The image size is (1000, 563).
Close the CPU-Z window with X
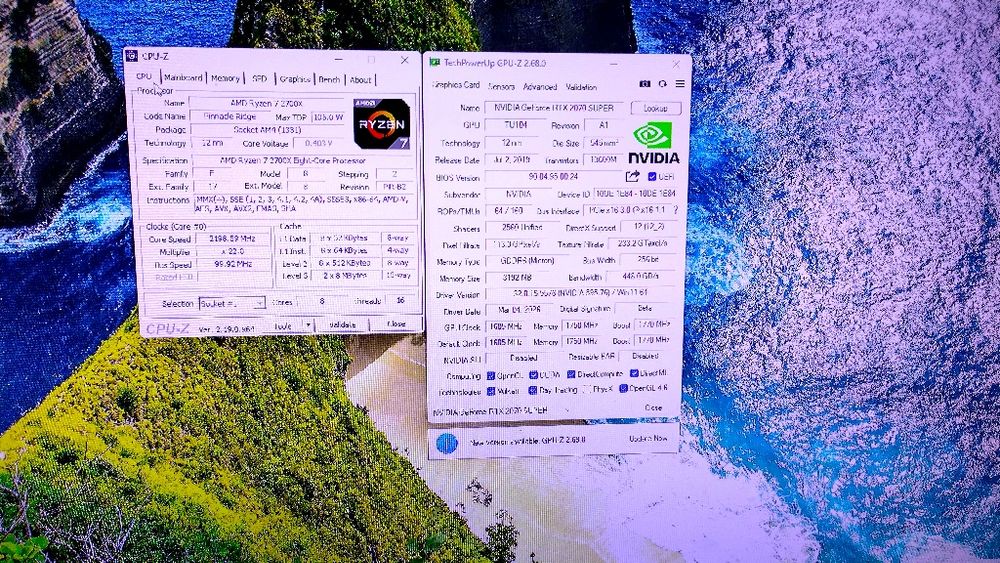point(404,60)
